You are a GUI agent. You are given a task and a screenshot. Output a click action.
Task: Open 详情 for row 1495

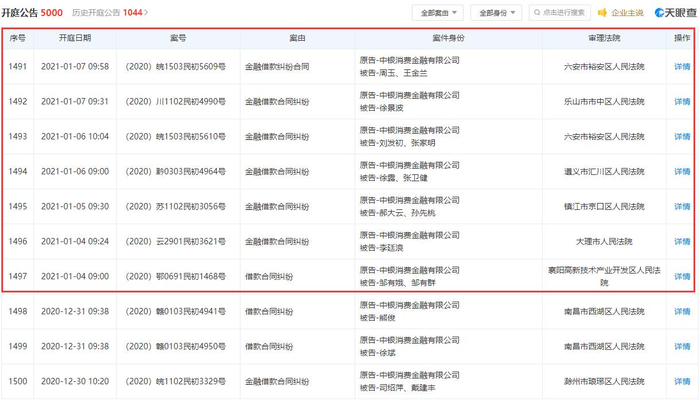(682, 206)
